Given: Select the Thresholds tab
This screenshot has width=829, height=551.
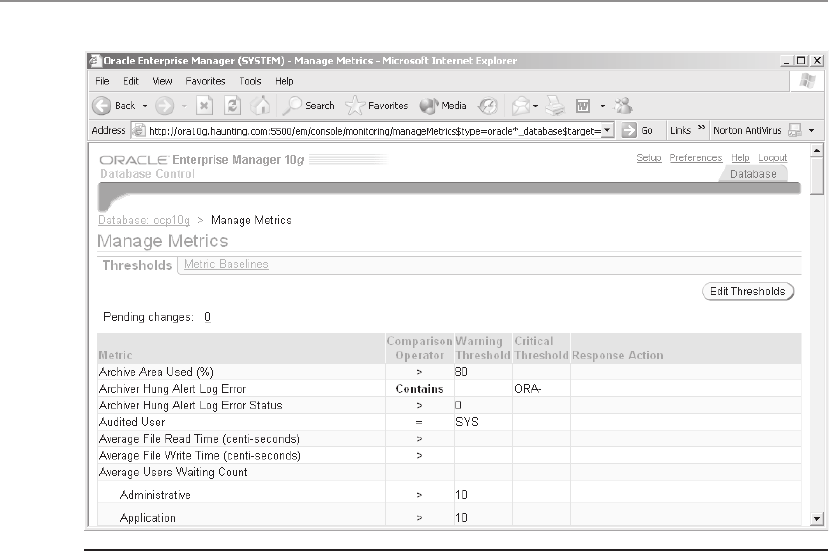Looking at the screenshot, I should point(137,265).
